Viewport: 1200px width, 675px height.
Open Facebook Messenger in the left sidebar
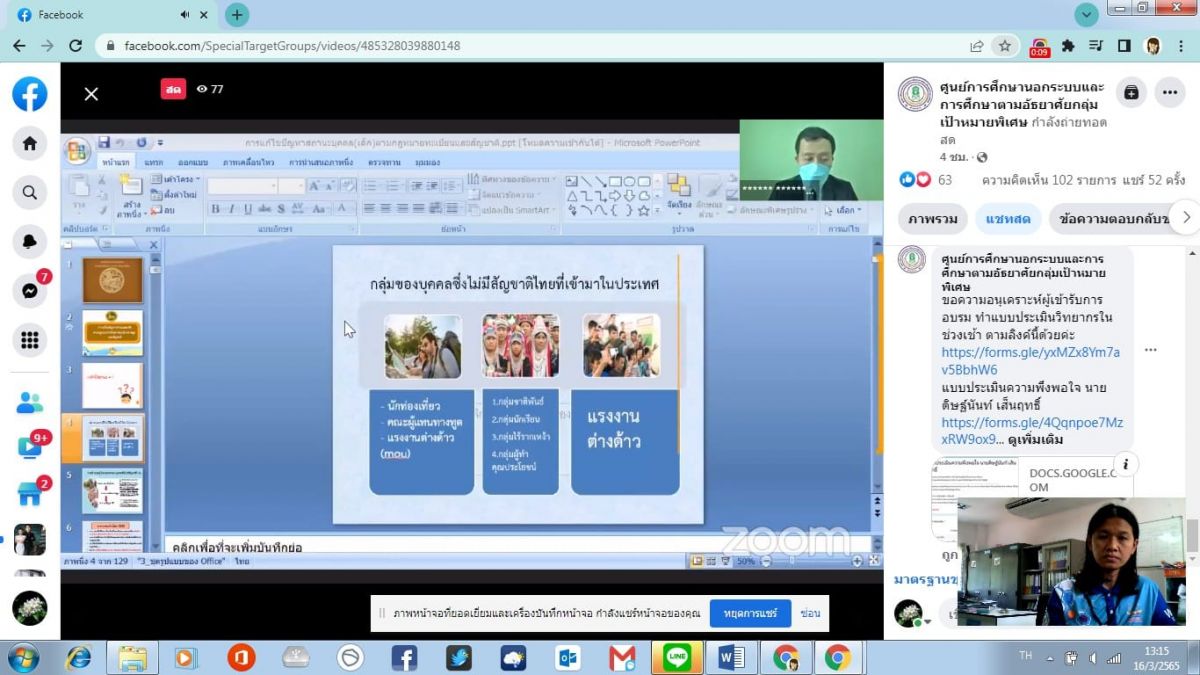30,290
